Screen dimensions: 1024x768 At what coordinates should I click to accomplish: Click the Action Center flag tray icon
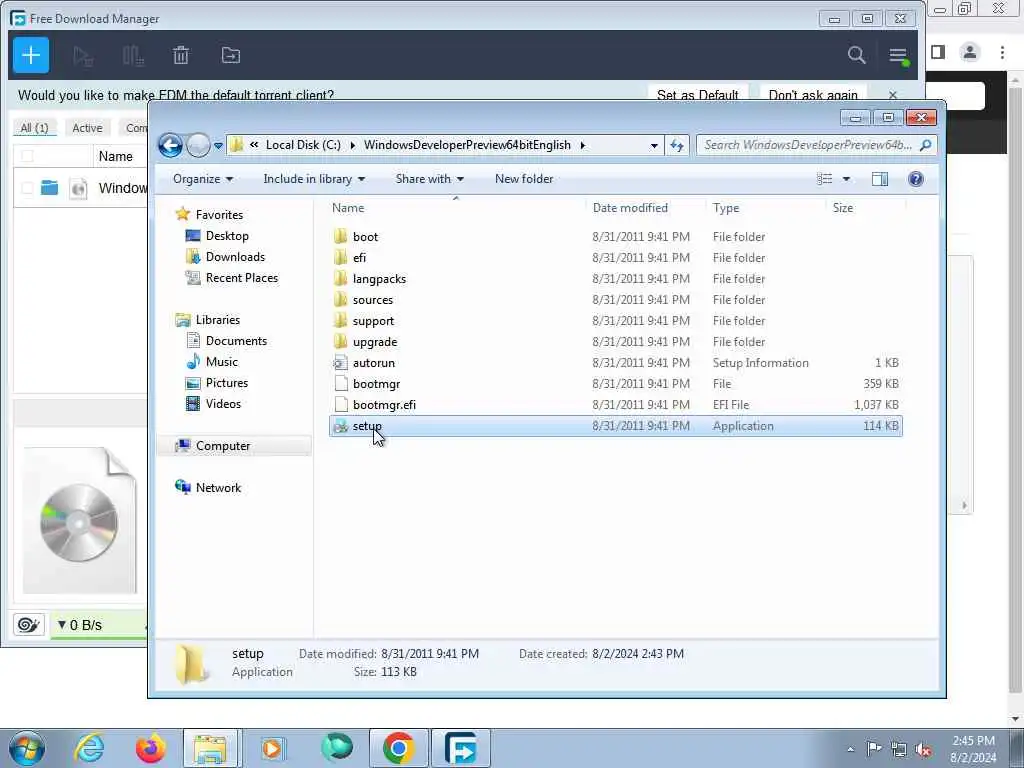click(x=873, y=749)
